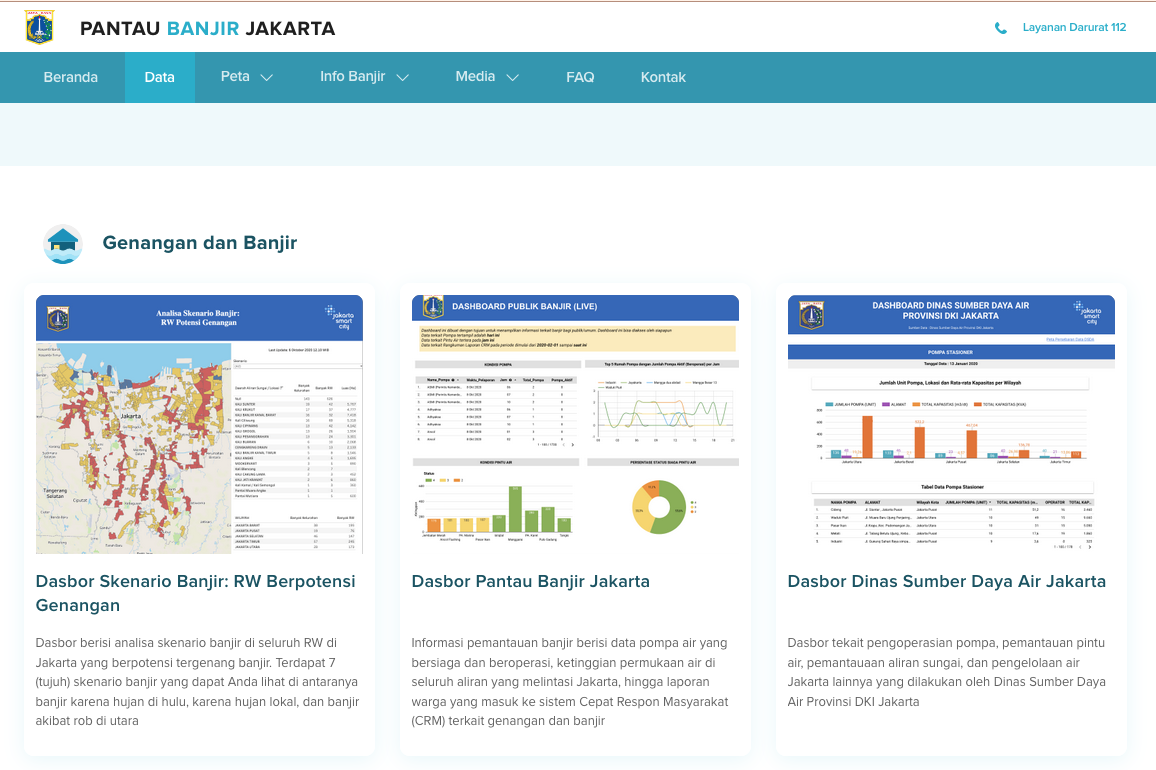1156x770 pixels.
Task: Open the Kontak page
Action: pos(663,77)
